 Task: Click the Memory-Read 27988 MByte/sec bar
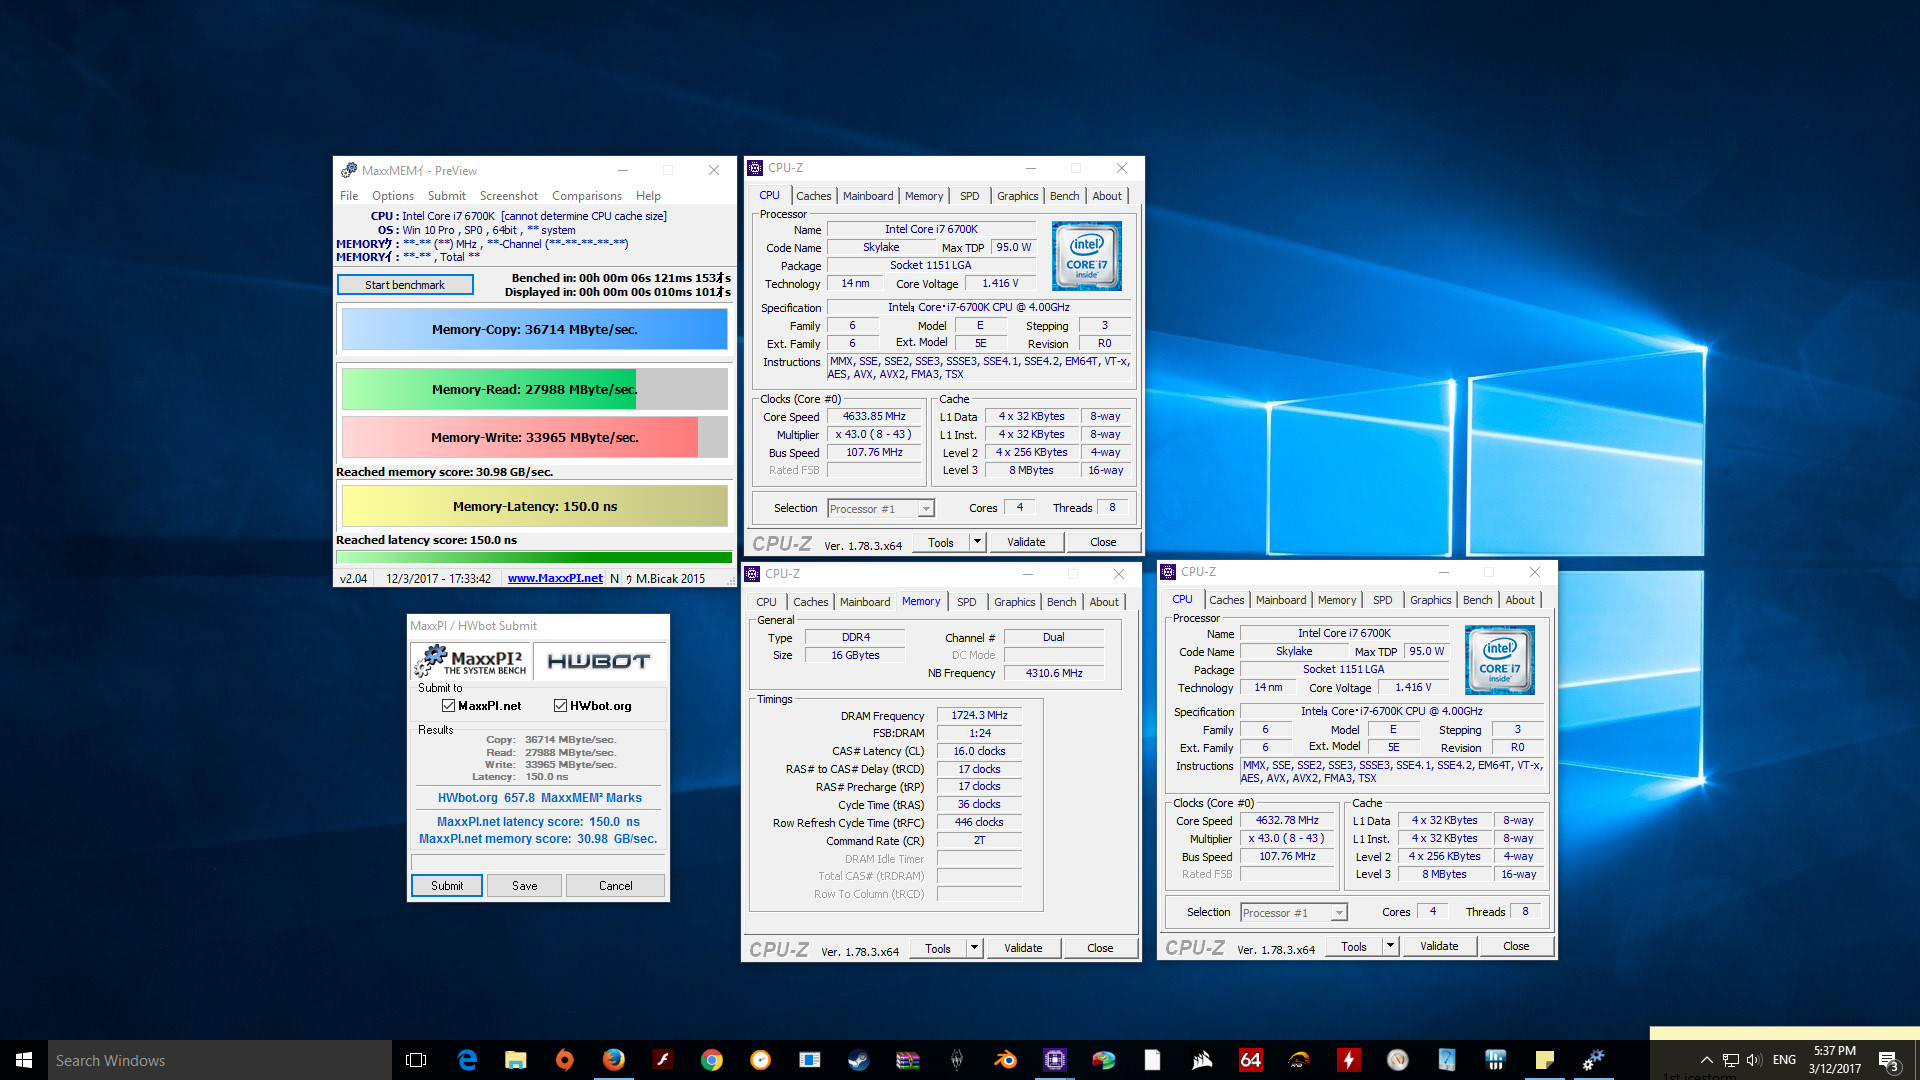pyautogui.click(x=535, y=389)
